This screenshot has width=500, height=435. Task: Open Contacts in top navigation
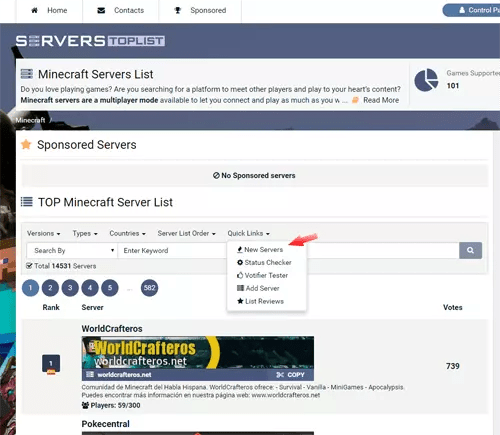pyautogui.click(x=121, y=10)
